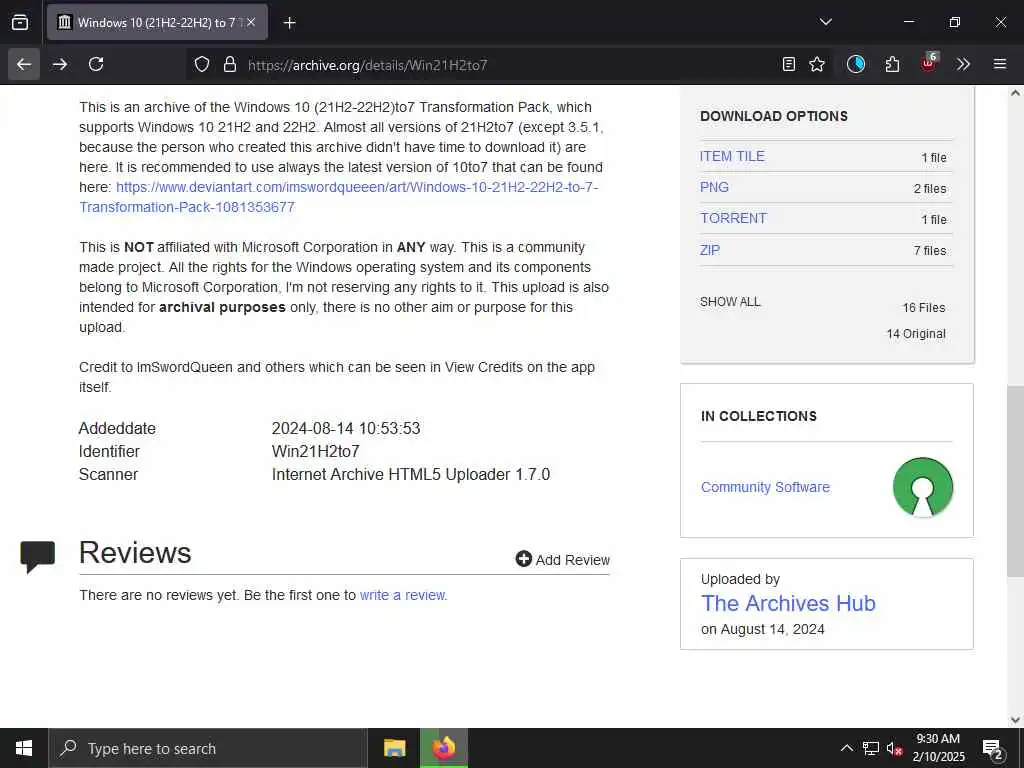Open the Windows Start menu
This screenshot has height=768, width=1024.
click(x=24, y=748)
